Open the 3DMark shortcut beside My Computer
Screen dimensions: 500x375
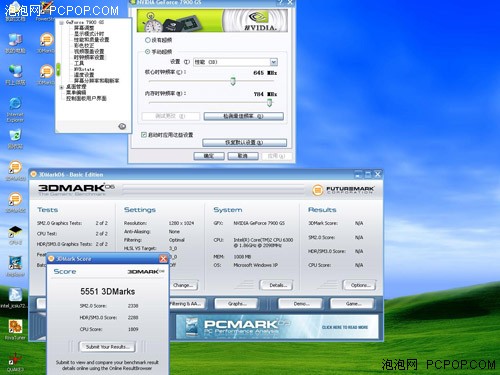(x=46, y=40)
